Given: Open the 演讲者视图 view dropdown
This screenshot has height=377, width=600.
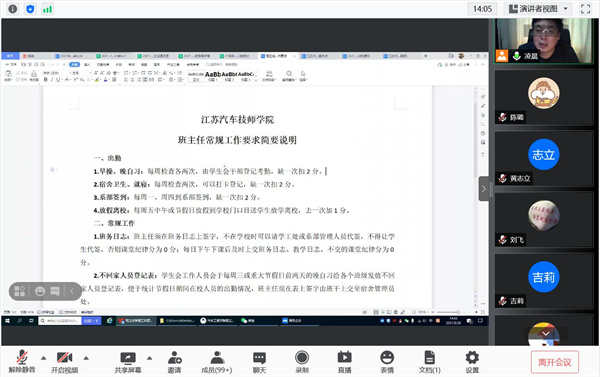Looking at the screenshot, I should (538, 9).
